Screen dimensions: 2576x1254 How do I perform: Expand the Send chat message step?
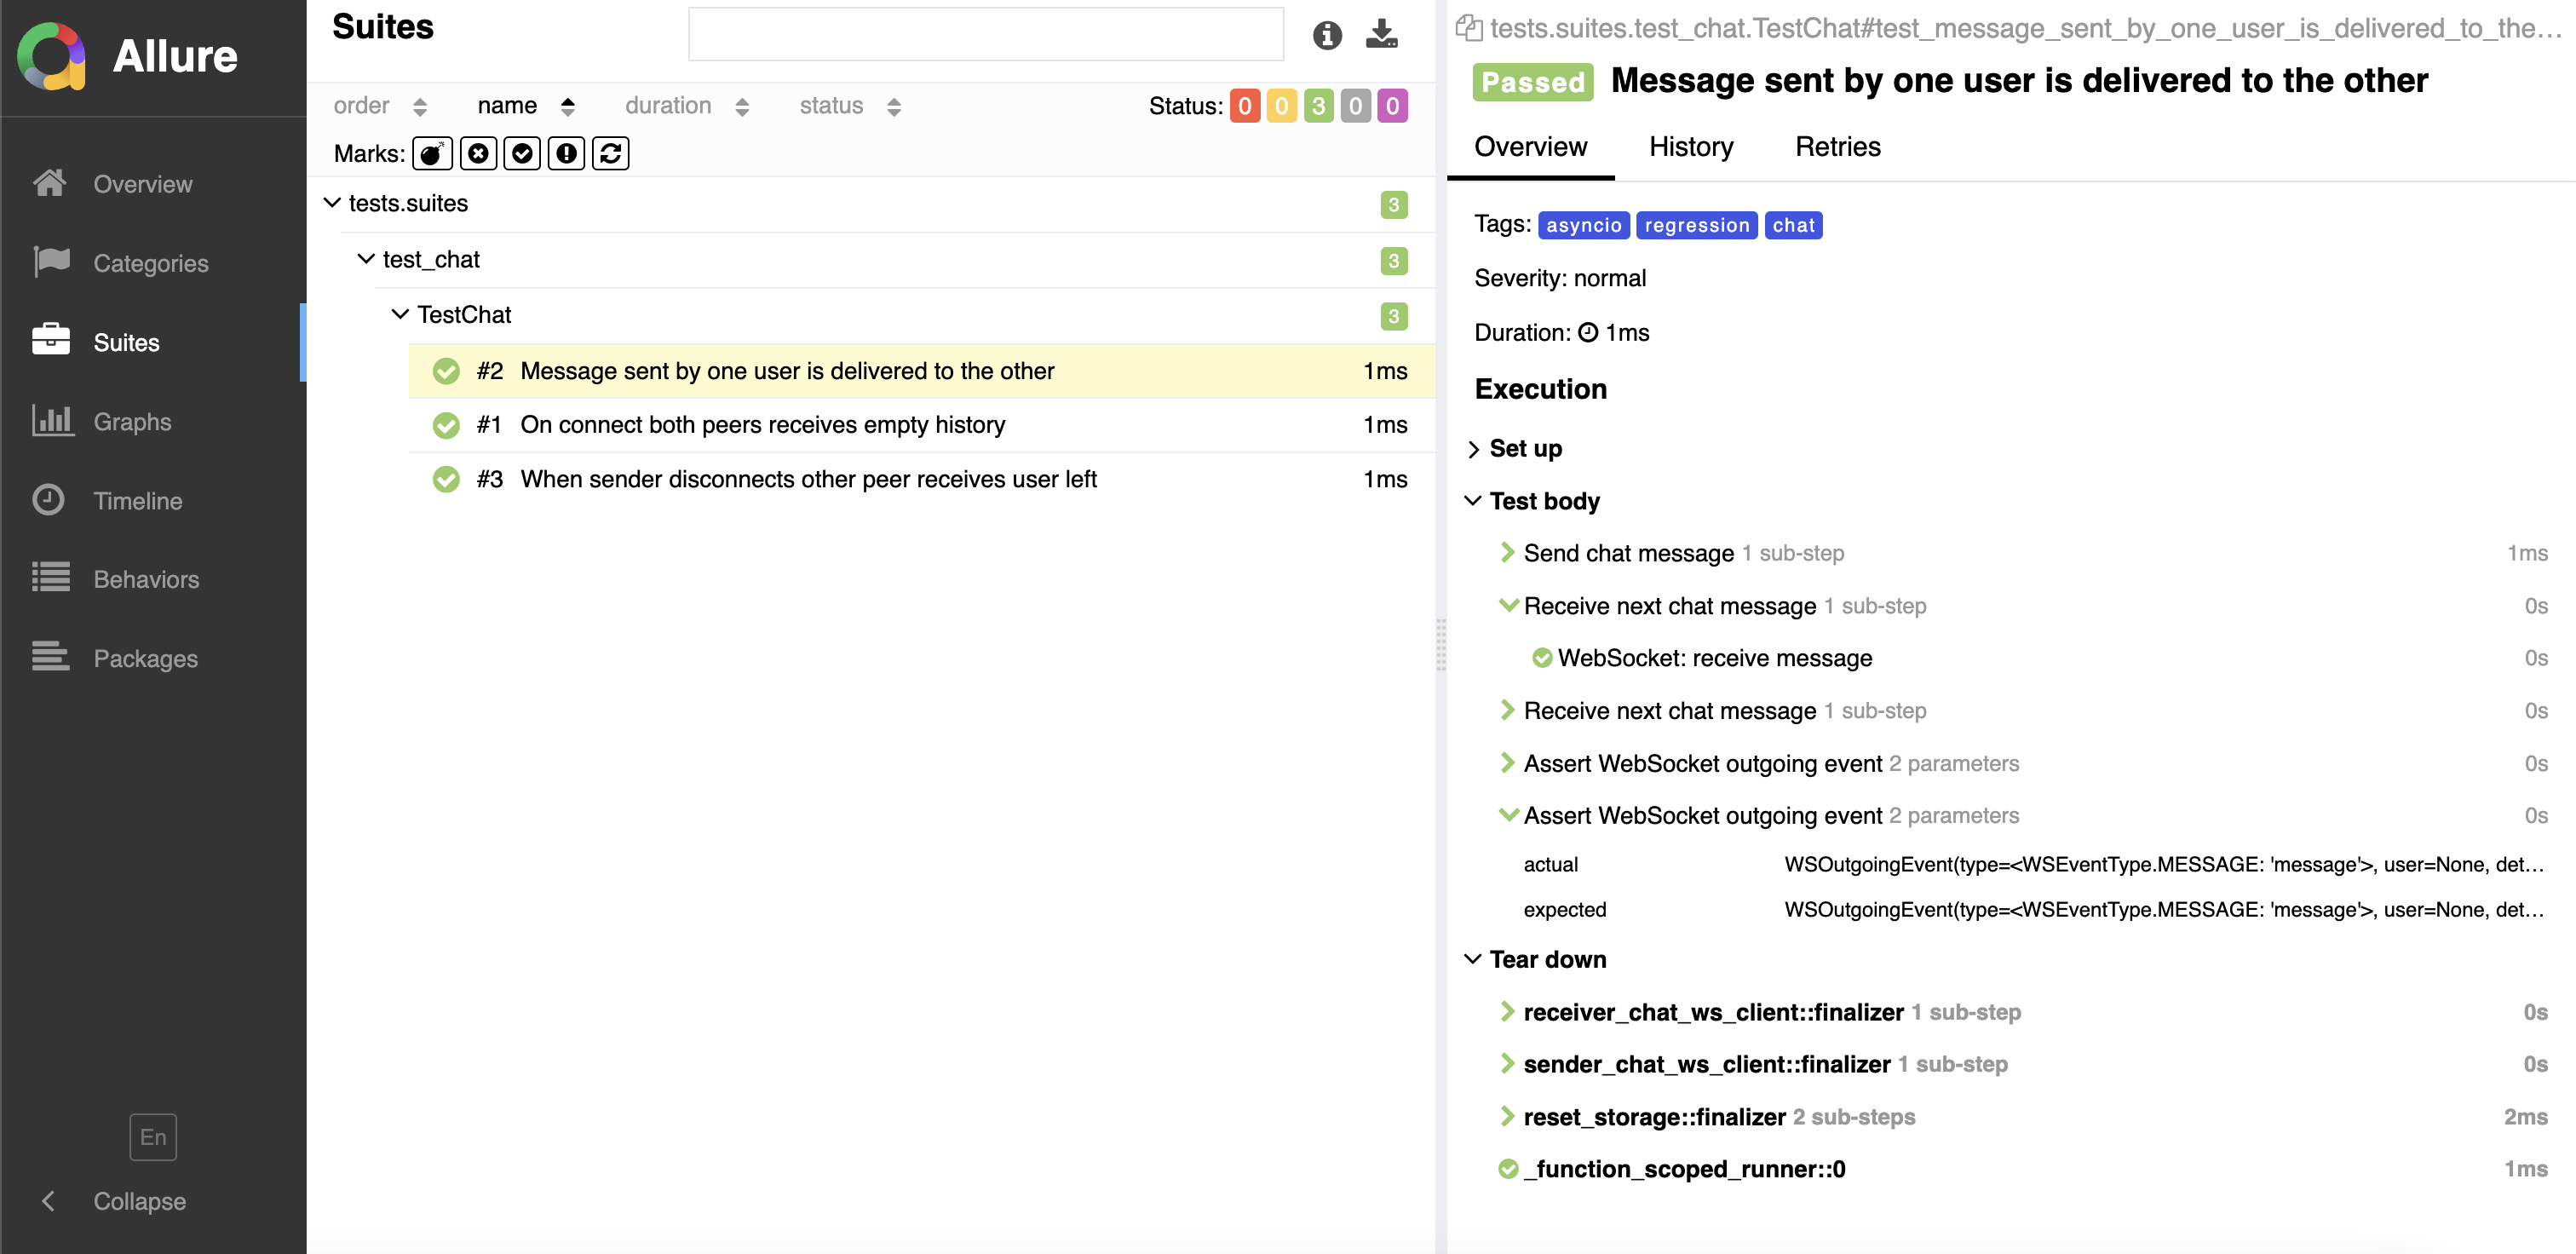click(1508, 552)
